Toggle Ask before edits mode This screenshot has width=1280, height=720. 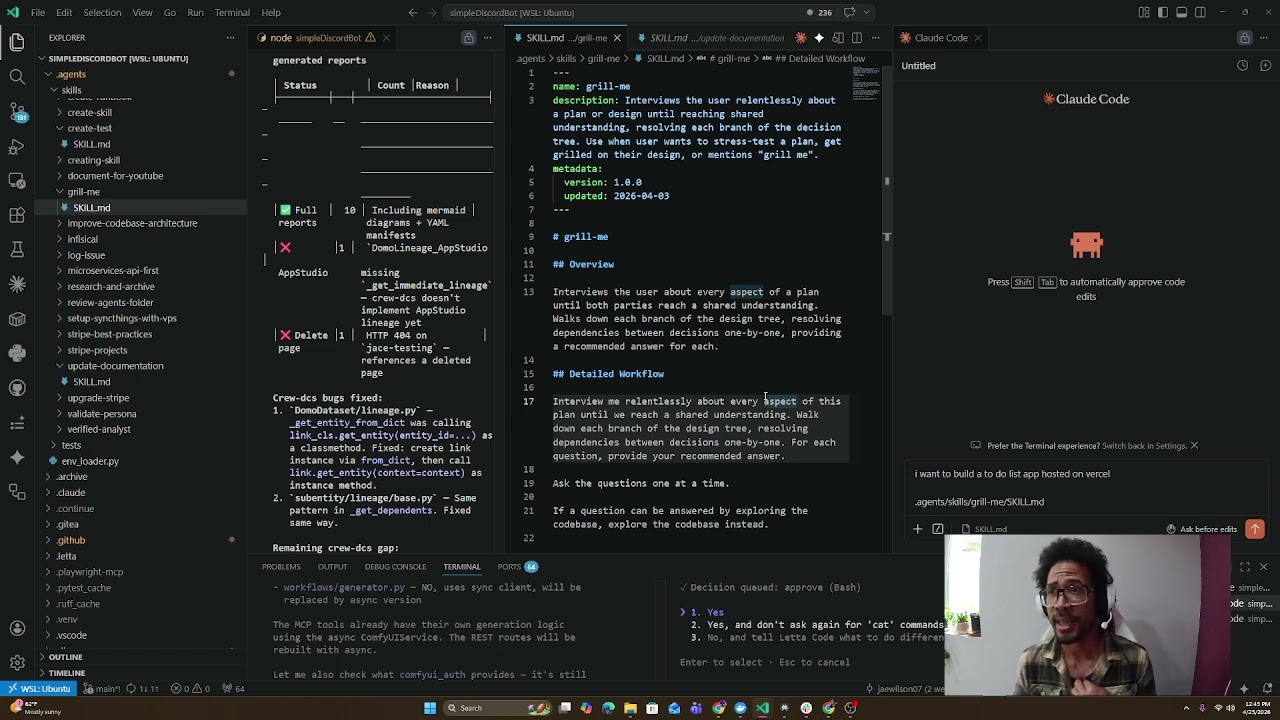[1201, 529]
